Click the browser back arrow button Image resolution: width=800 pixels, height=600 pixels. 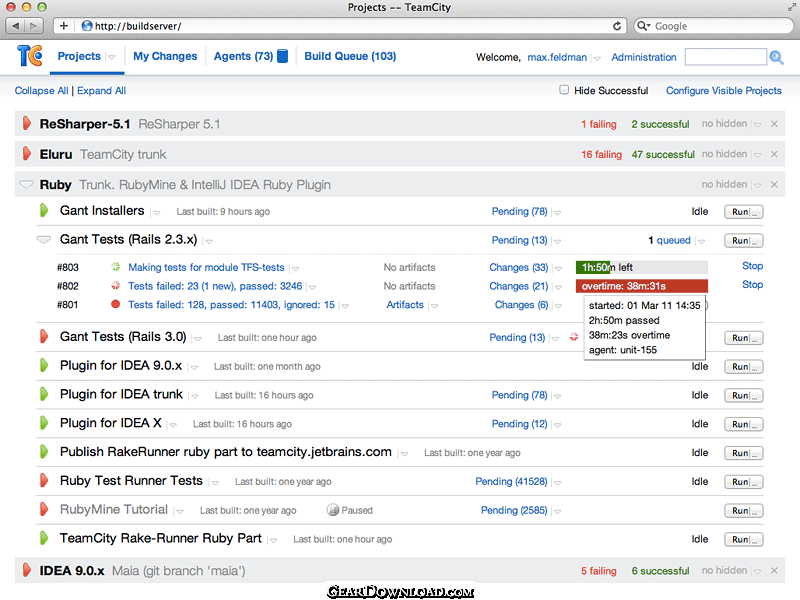[x=16, y=26]
